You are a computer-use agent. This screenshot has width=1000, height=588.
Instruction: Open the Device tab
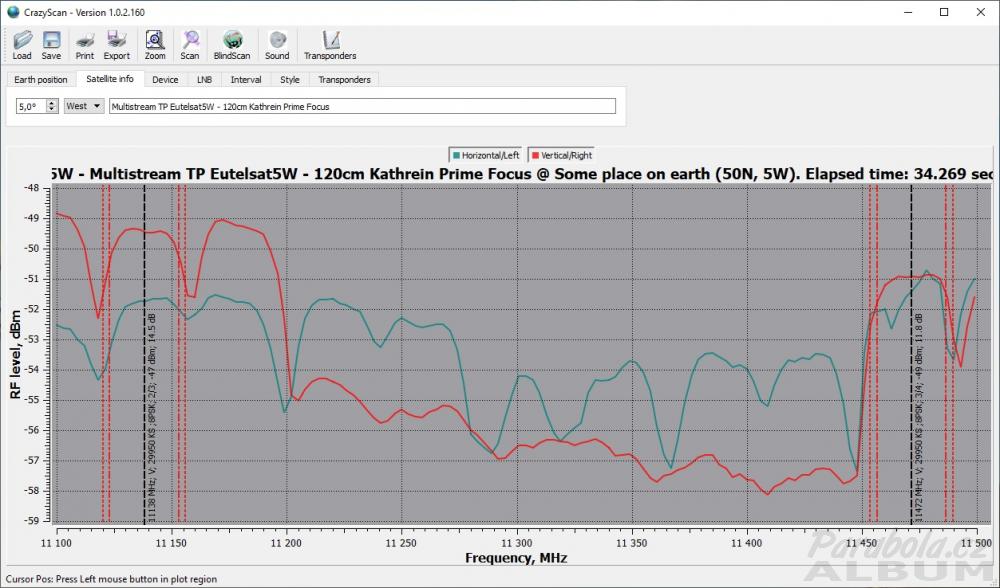[165, 80]
